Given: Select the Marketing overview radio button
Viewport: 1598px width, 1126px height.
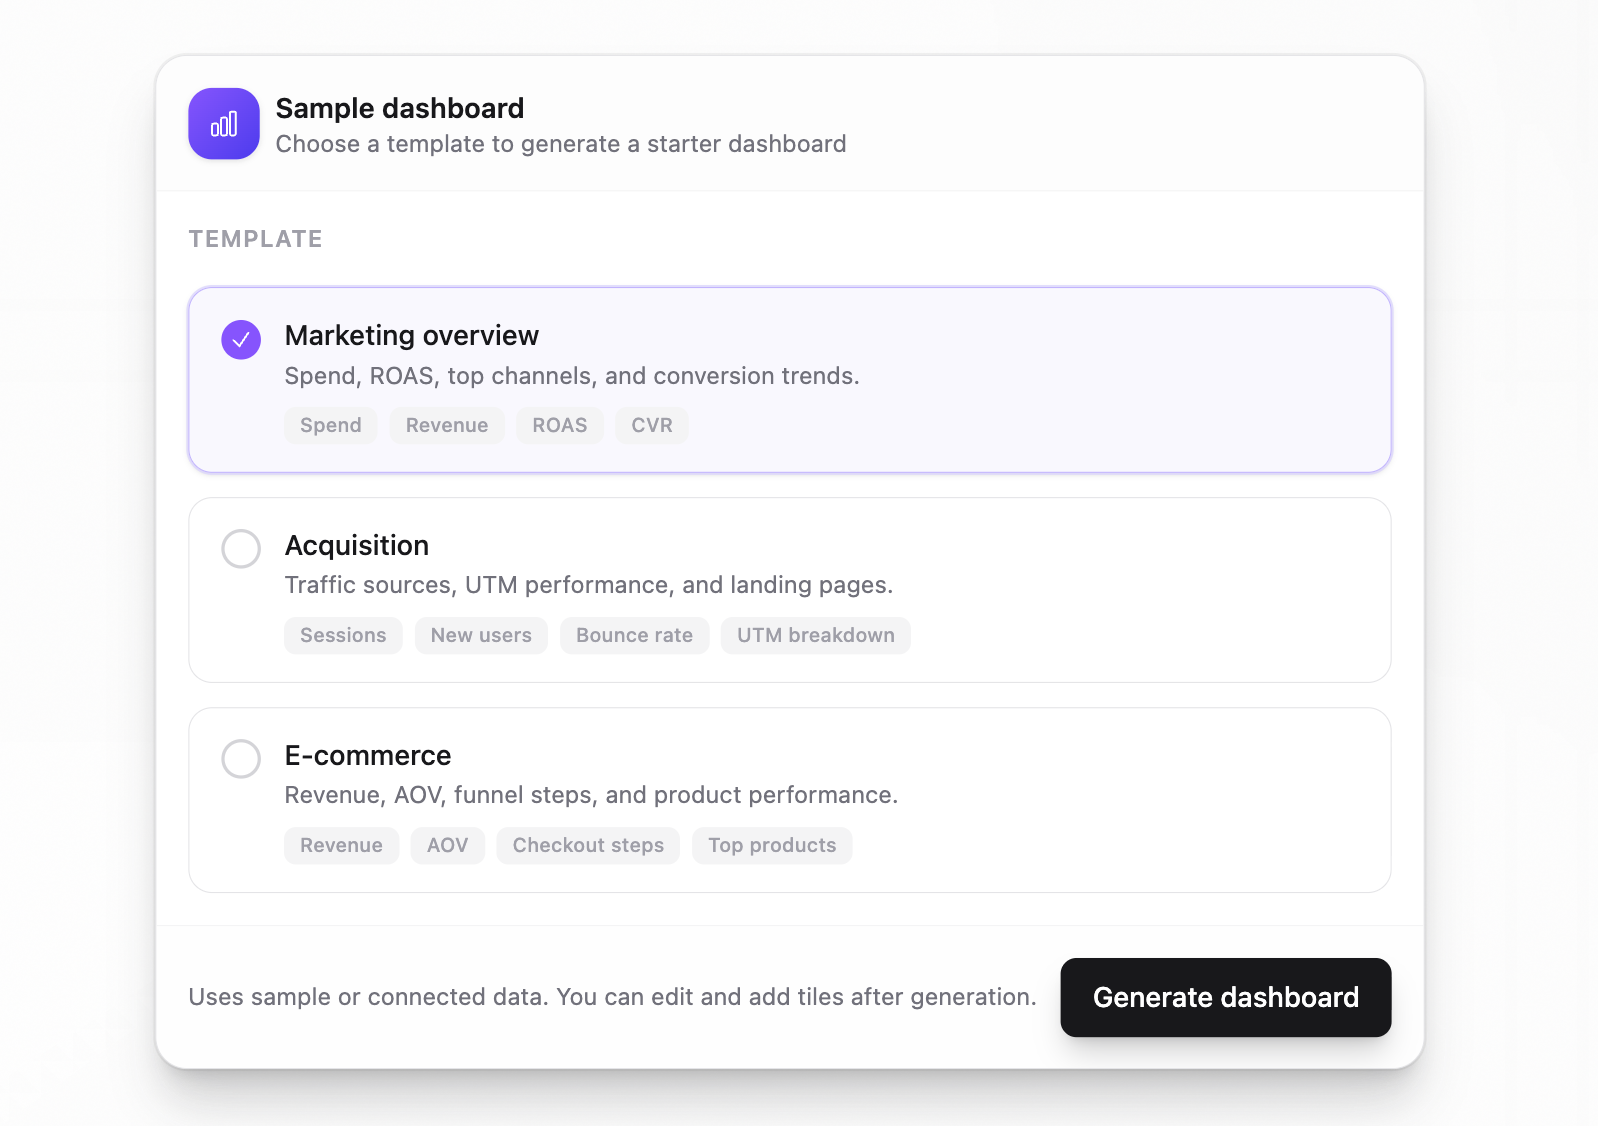Looking at the screenshot, I should [x=241, y=340].
